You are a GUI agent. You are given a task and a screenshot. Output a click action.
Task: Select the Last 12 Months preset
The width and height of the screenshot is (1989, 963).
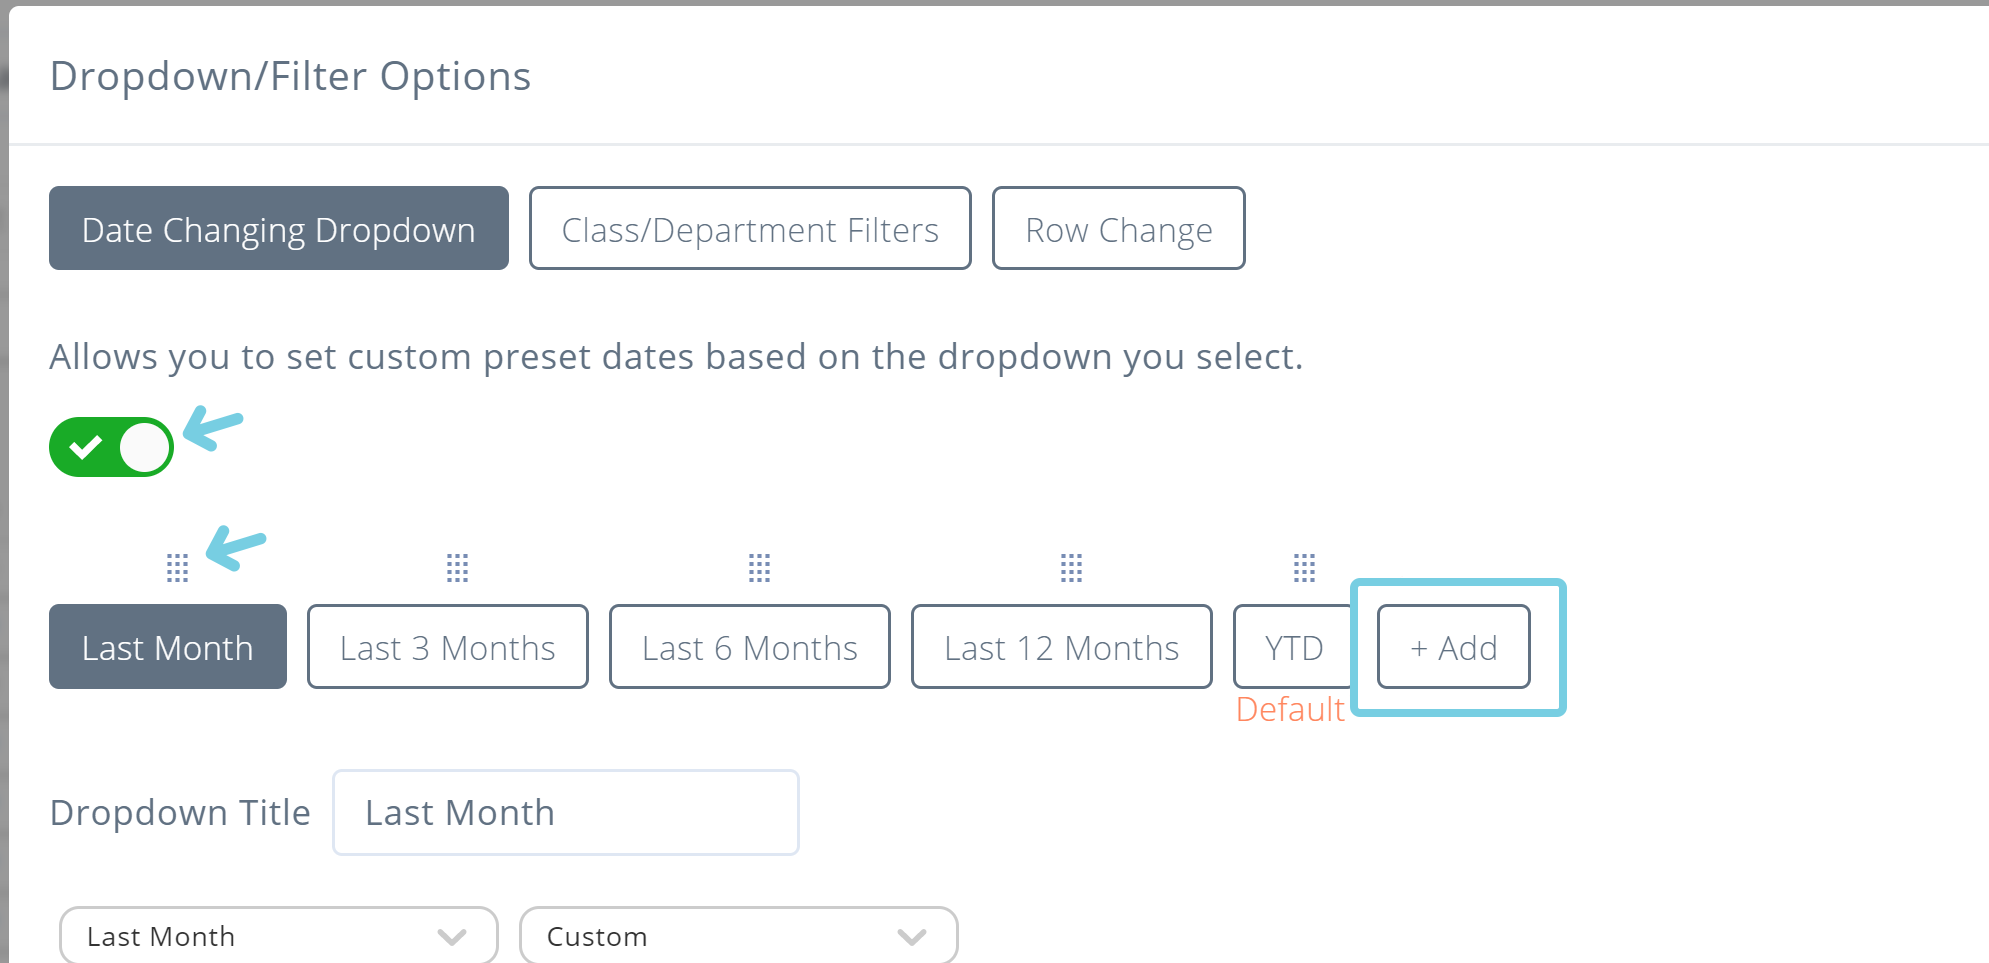point(1061,647)
